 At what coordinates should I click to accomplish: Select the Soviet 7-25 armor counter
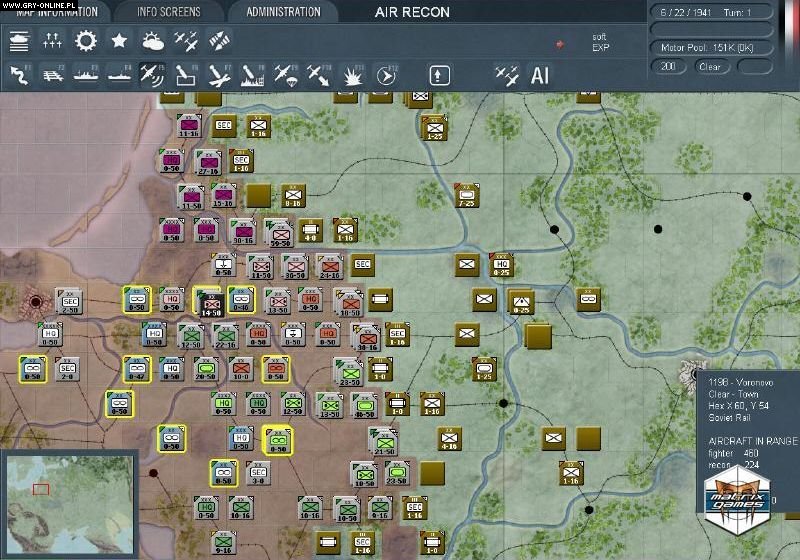point(466,195)
